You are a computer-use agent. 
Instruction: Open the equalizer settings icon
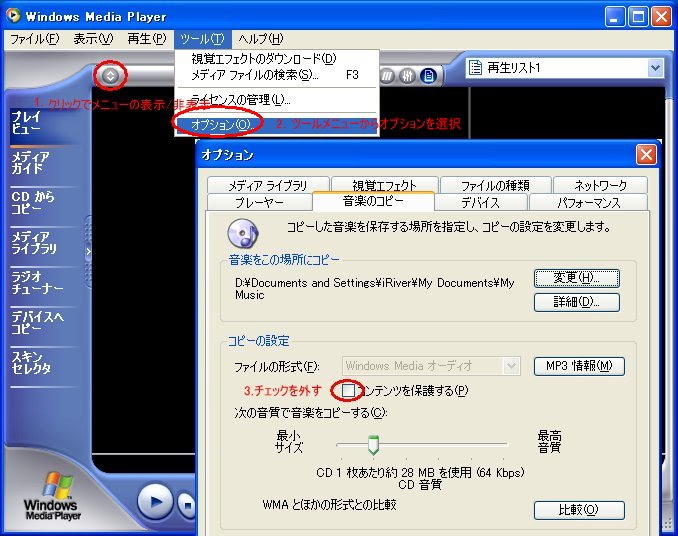pyautogui.click(x=407, y=76)
